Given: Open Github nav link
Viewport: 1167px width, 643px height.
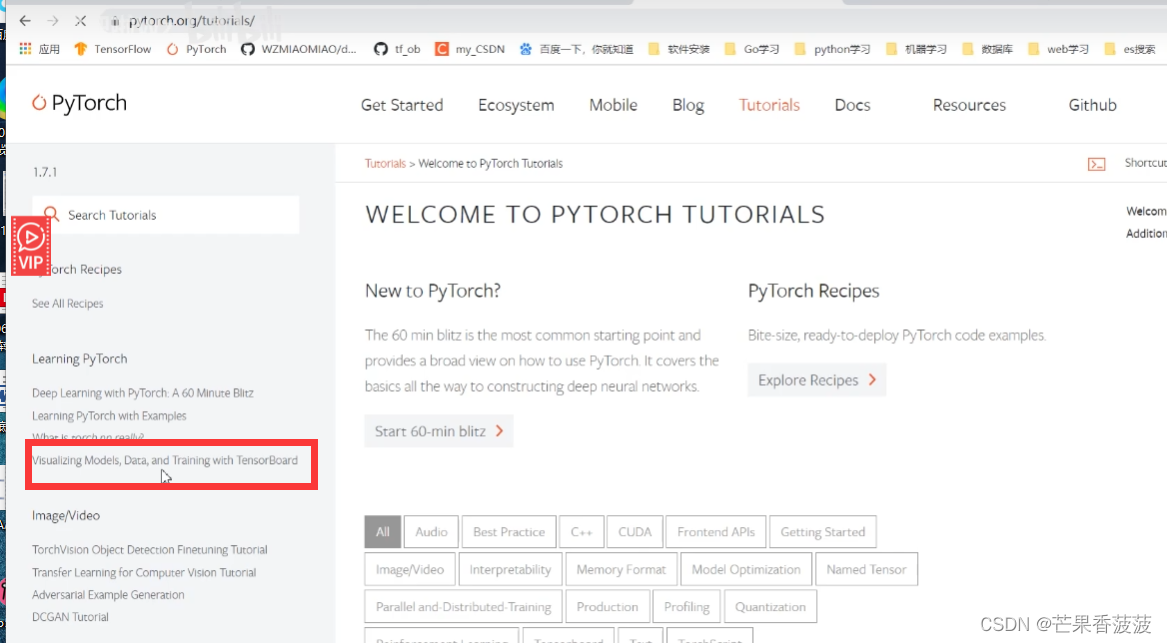Looking at the screenshot, I should tap(1093, 105).
